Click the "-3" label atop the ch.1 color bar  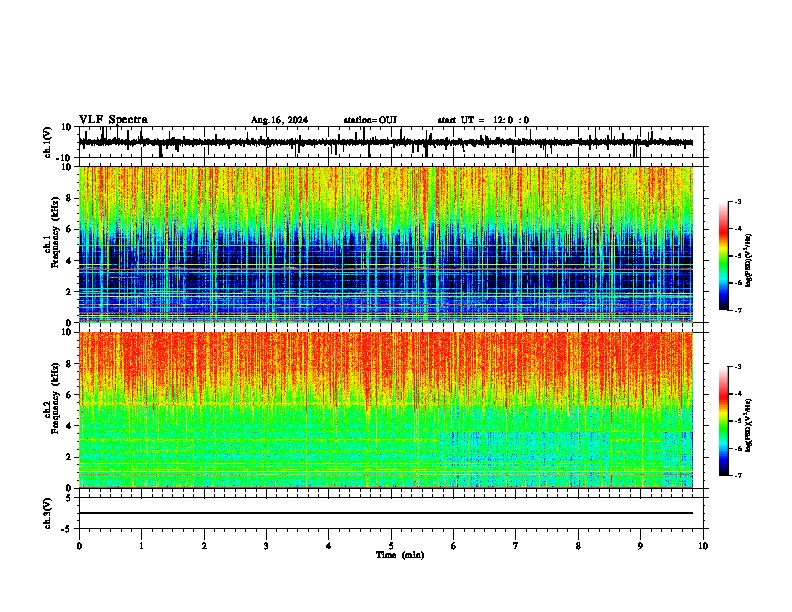pyautogui.click(x=737, y=201)
